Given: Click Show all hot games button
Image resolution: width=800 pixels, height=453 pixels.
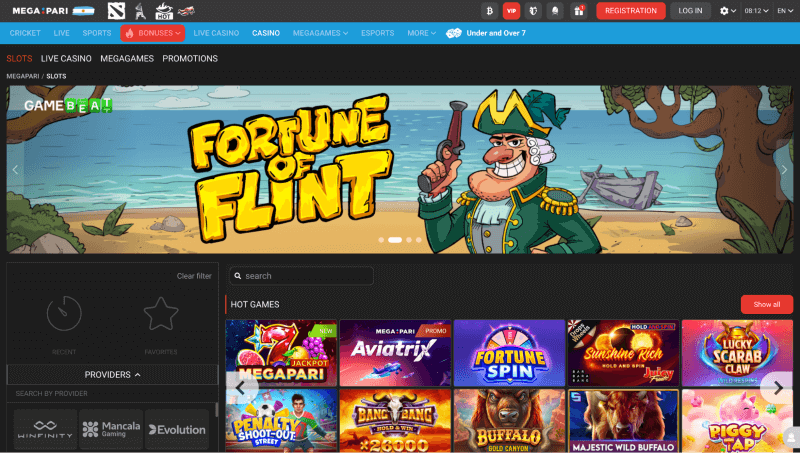Looking at the screenshot, I should tap(767, 305).
